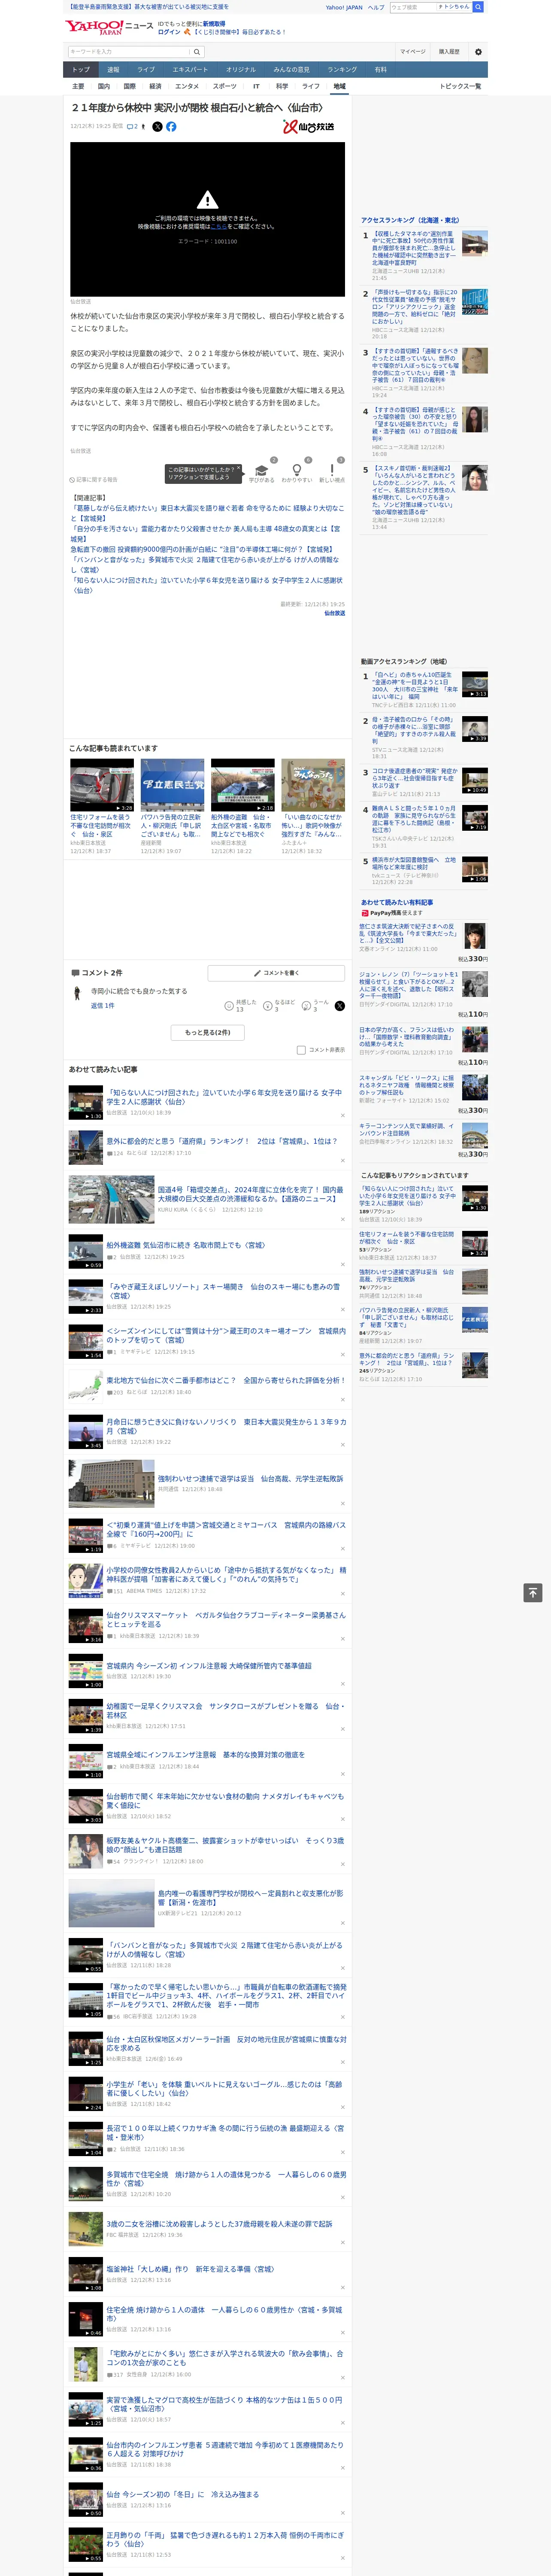This screenshot has width=551, height=2576.
Task: Click in the keyword search input field
Action: point(129,52)
